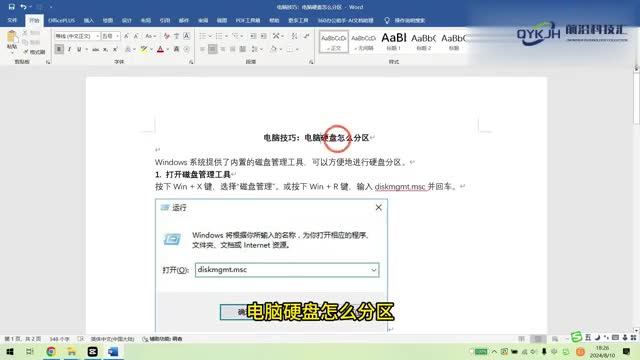Toggle align left
Viewport: 640px width, 360px height.
[202, 49]
